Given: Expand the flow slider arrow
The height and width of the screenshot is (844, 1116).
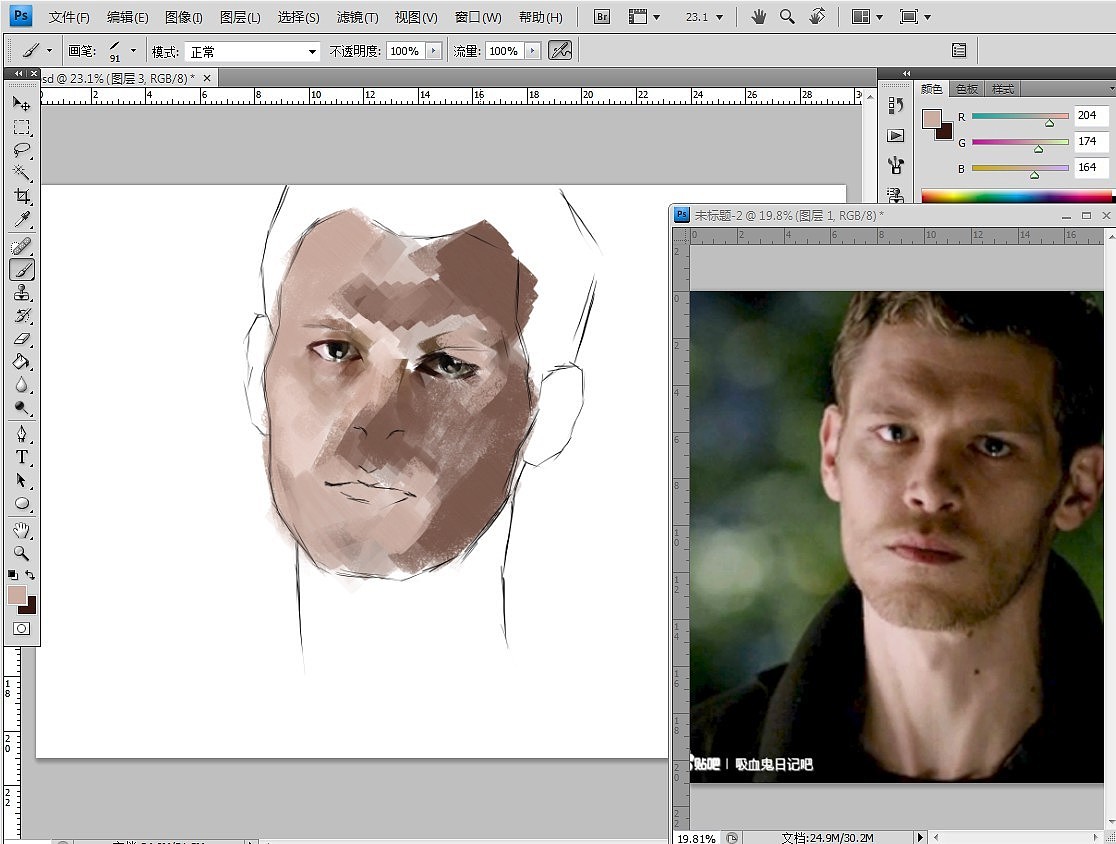Looking at the screenshot, I should pos(533,51).
